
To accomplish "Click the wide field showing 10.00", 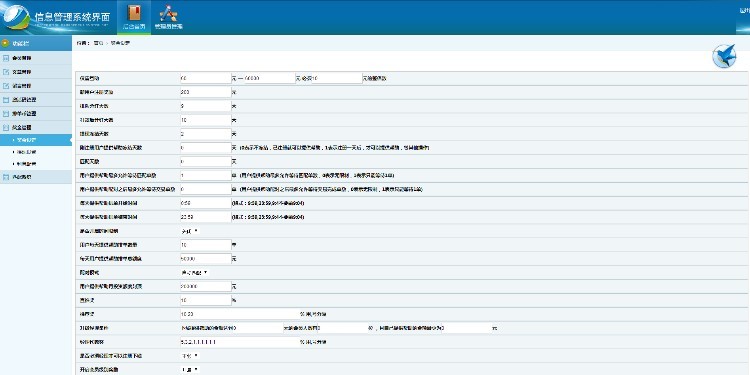I will 239,314.
